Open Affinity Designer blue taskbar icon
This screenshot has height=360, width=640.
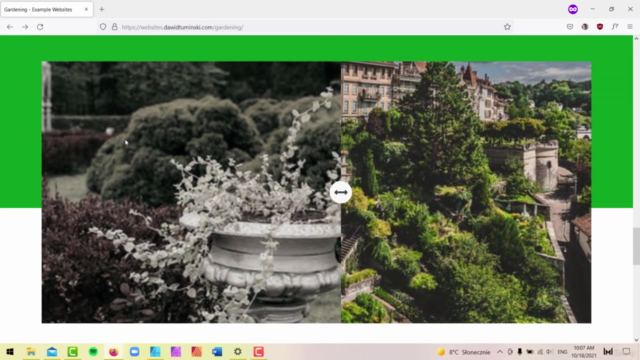[155, 351]
